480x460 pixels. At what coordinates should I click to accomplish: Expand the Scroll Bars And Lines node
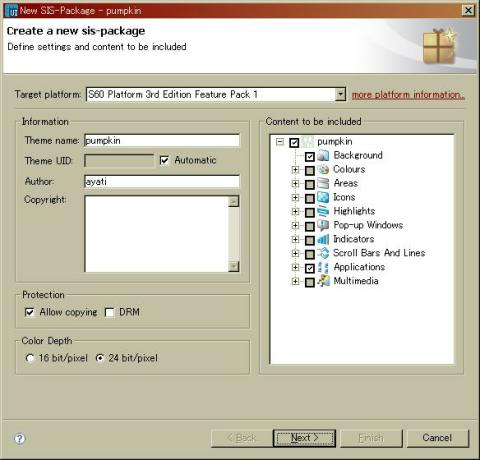tap(295, 254)
